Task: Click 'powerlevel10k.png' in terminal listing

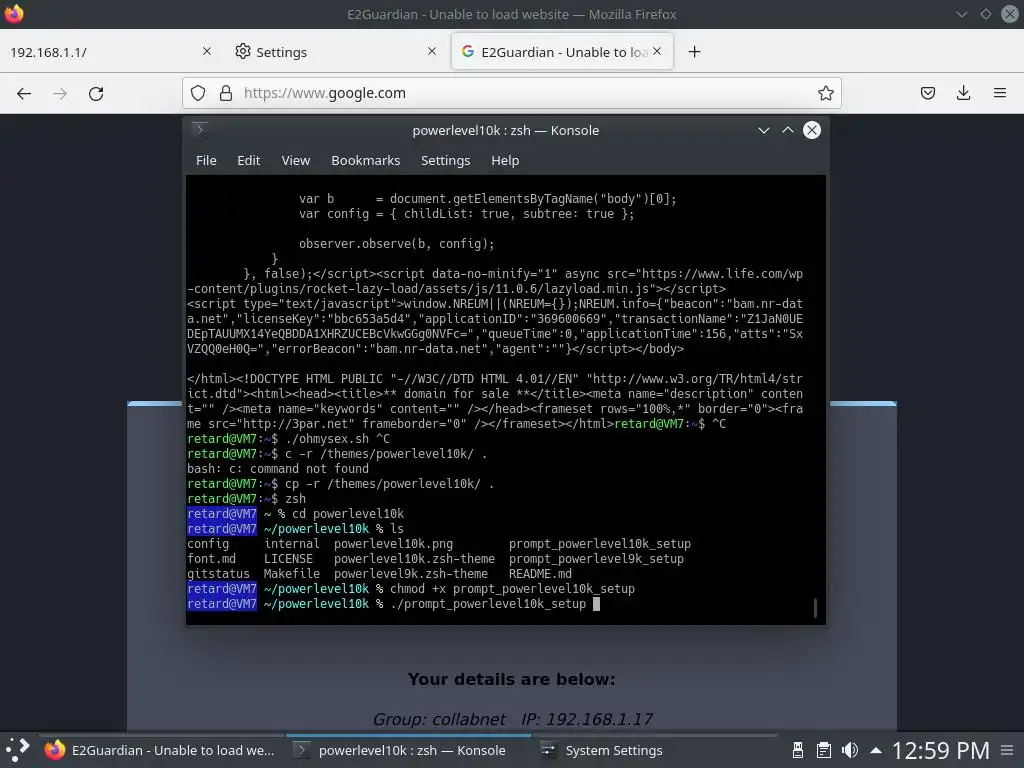Action: coord(393,544)
